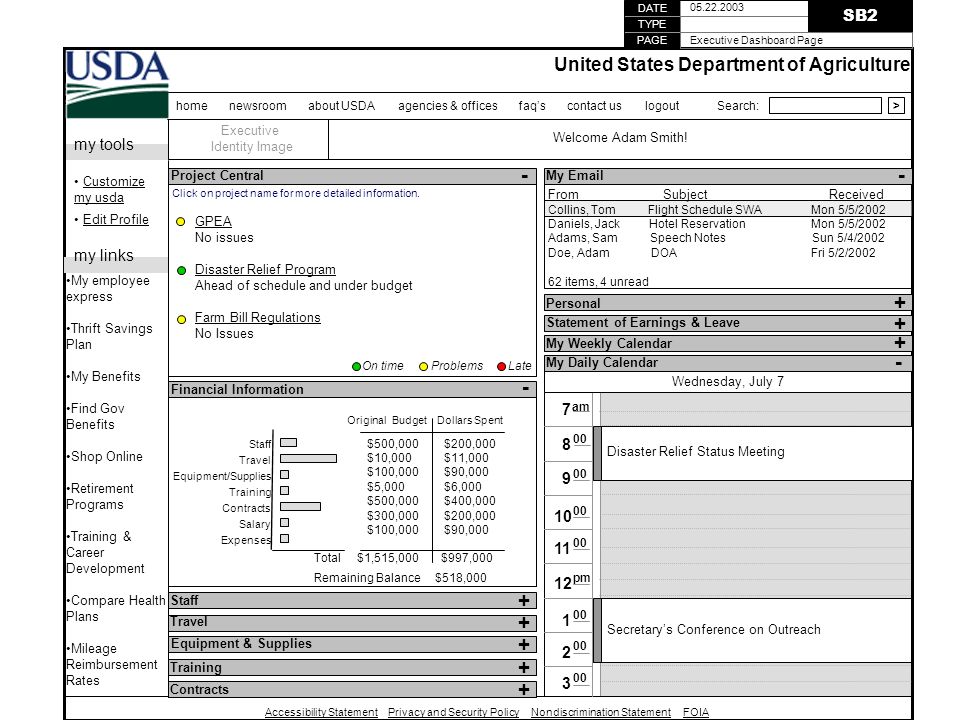
Task: Click the Travel bar in budget chart
Action: [x=309, y=459]
